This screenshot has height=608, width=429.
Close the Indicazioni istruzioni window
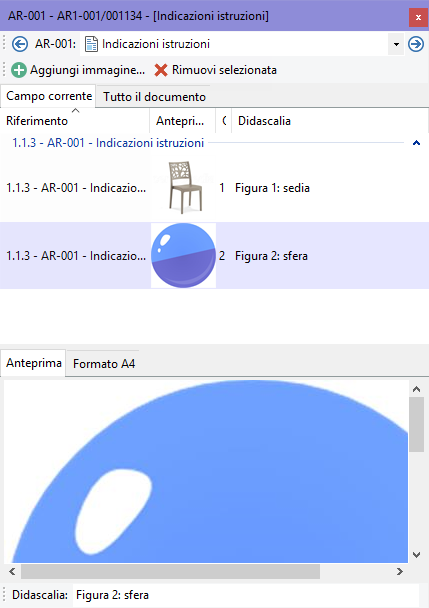(x=418, y=17)
